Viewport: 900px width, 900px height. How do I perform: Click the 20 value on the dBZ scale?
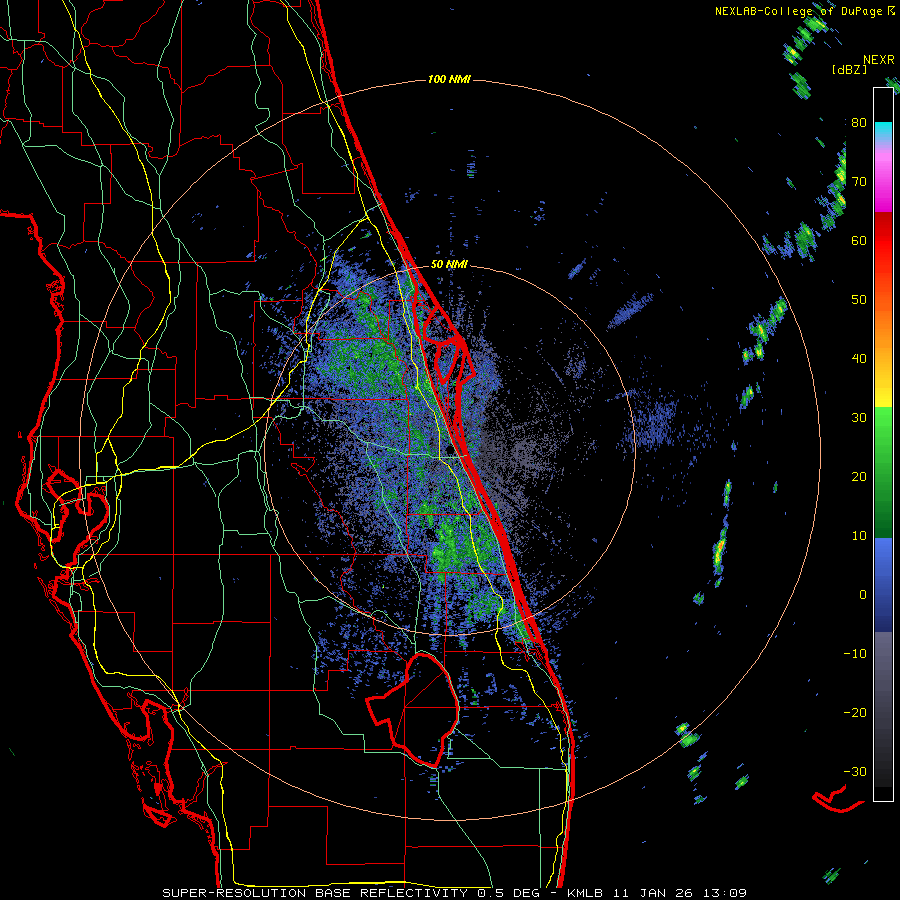[859, 477]
